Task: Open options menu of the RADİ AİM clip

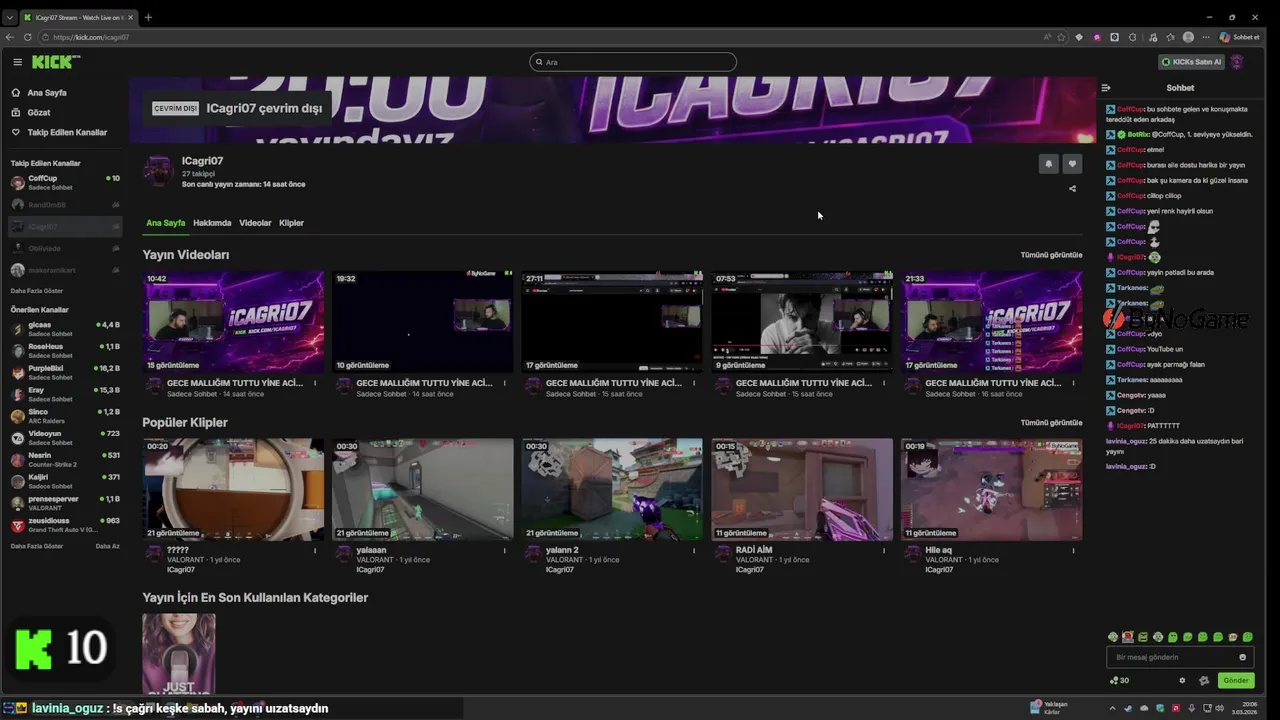Action: click(884, 551)
